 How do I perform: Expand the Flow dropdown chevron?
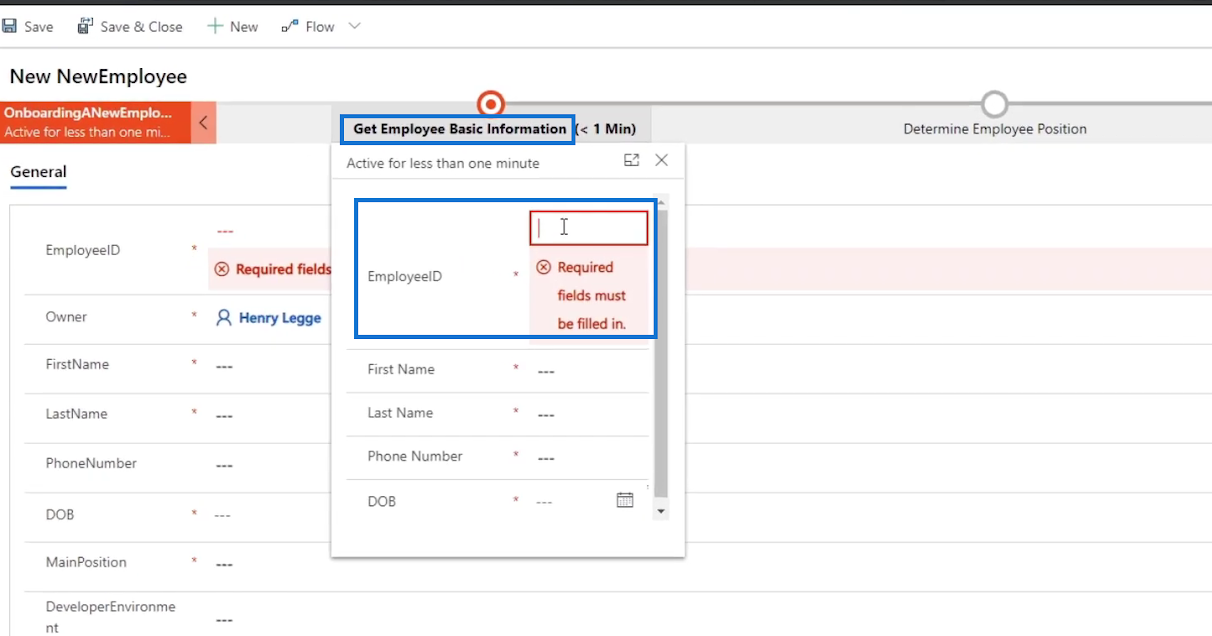click(x=354, y=27)
